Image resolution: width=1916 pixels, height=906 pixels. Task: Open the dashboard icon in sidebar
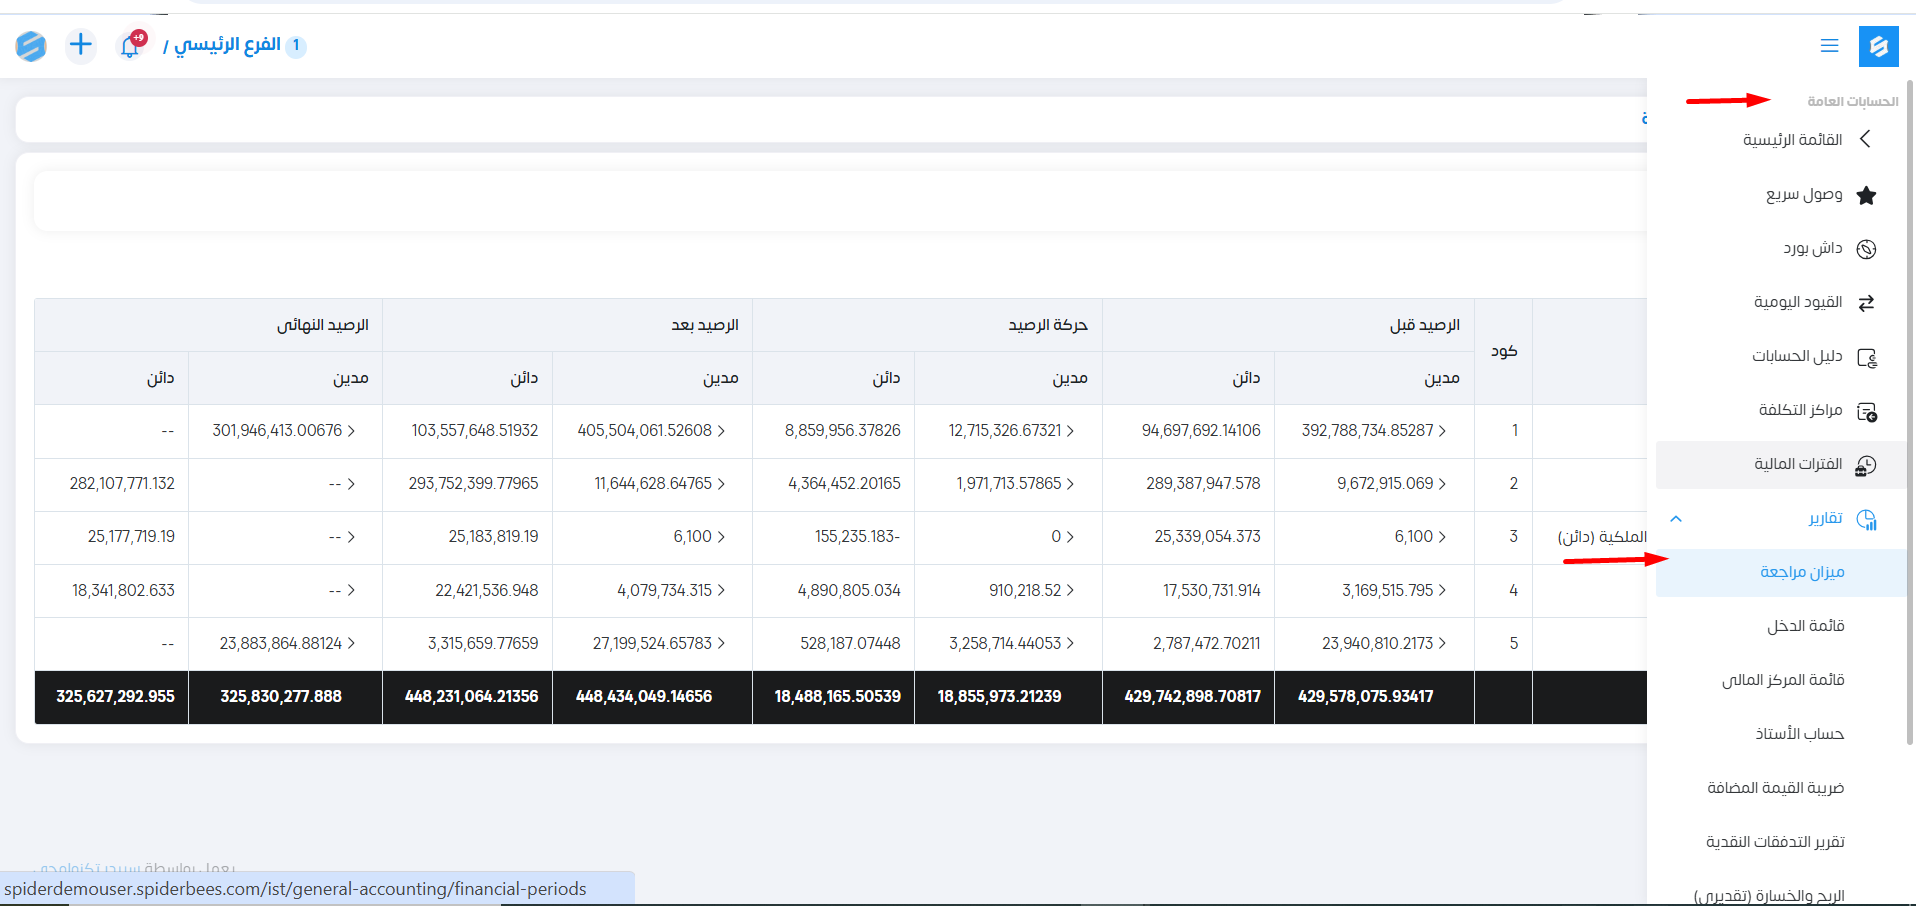pos(1866,249)
